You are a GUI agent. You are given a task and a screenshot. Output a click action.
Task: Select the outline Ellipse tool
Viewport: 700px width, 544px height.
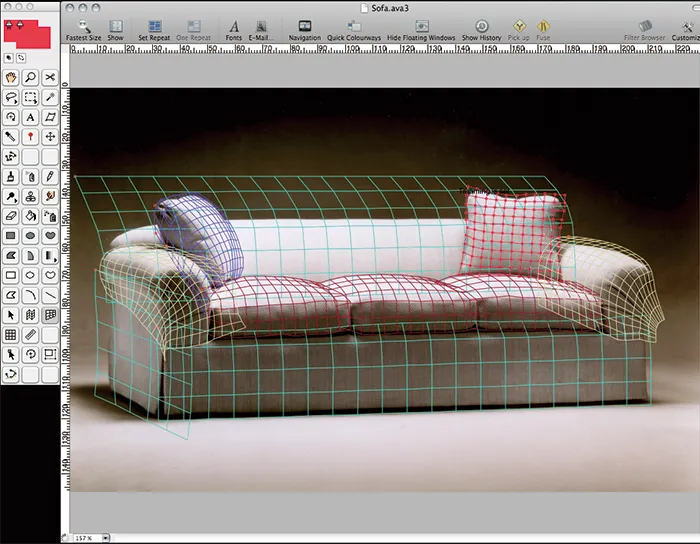pyautogui.click(x=30, y=275)
